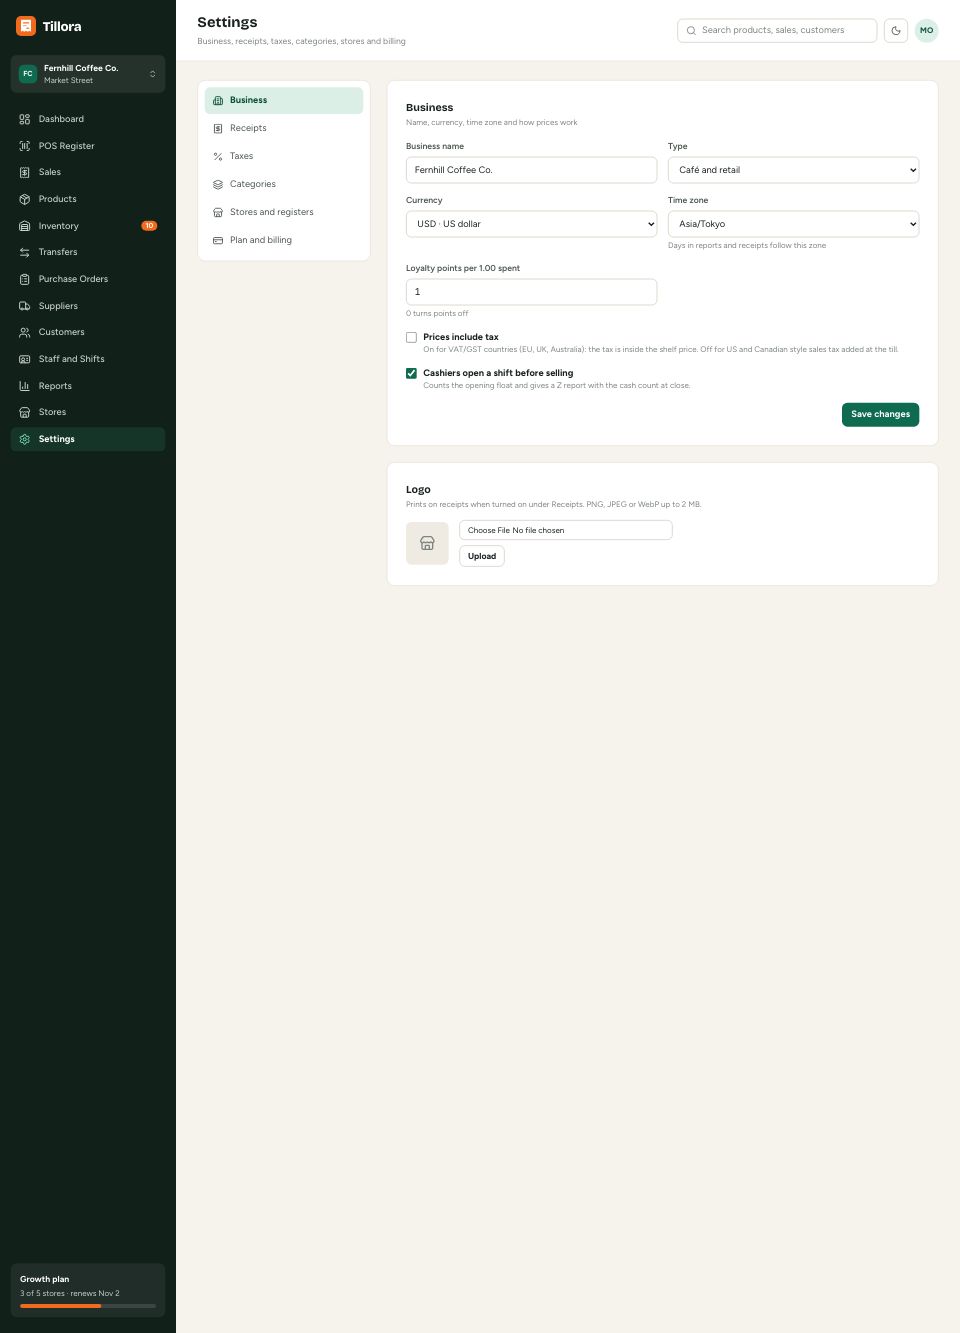Click the Dashboard icon in the sidebar
Viewport: 960px width, 1333px height.
[25, 119]
